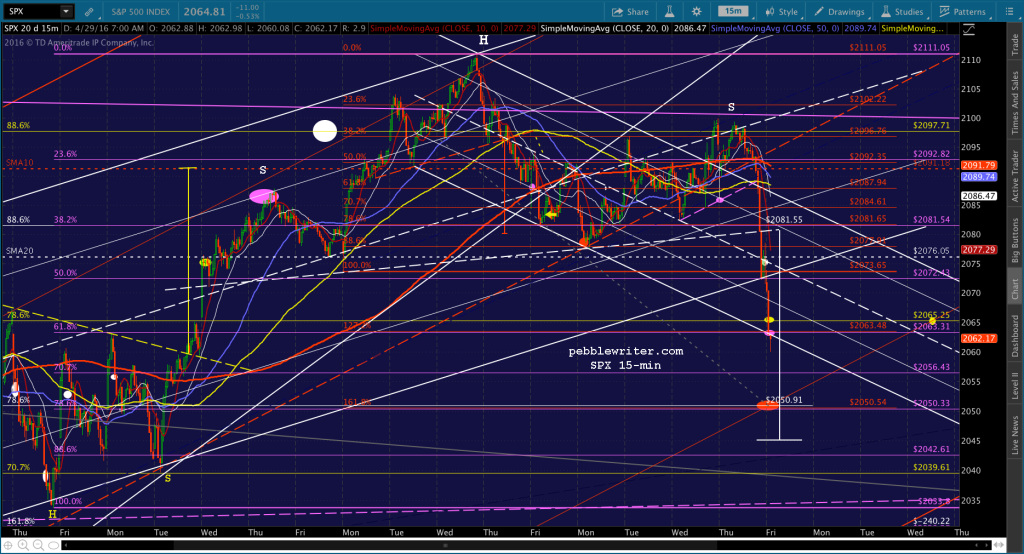Switch to Big Buttons side tab
1024x554 pixels.
[1015, 240]
